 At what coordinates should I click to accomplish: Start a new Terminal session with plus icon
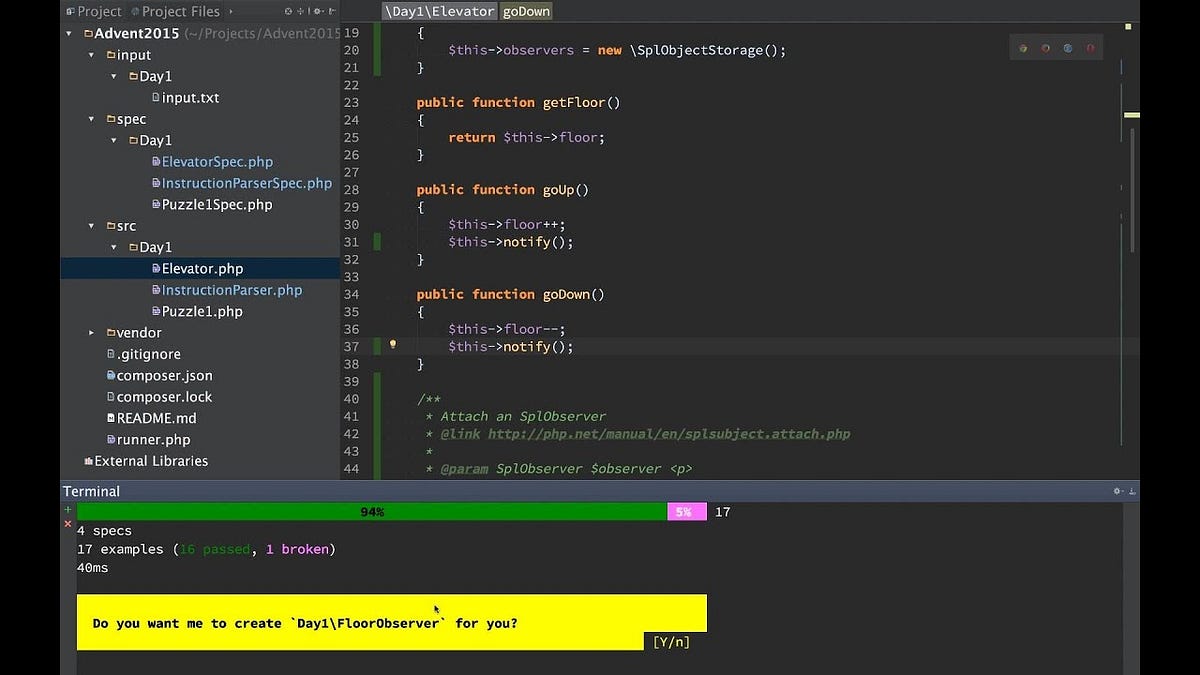(68, 511)
